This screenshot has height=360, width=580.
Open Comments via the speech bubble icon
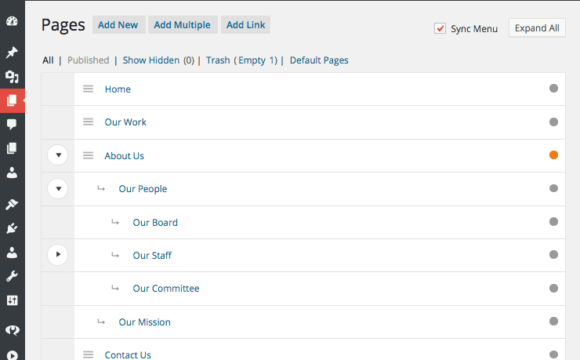[x=12, y=124]
